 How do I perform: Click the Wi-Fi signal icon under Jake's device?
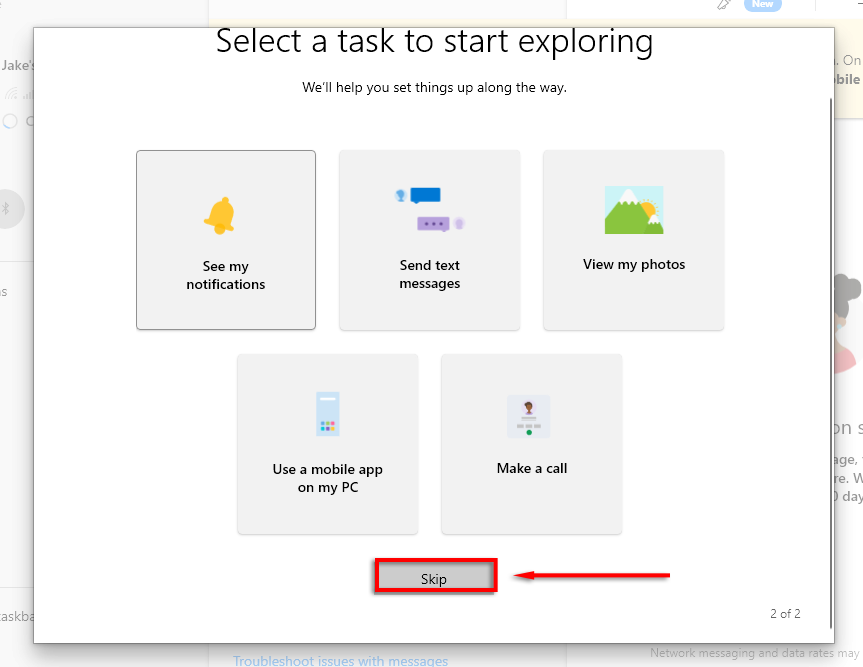(11, 94)
